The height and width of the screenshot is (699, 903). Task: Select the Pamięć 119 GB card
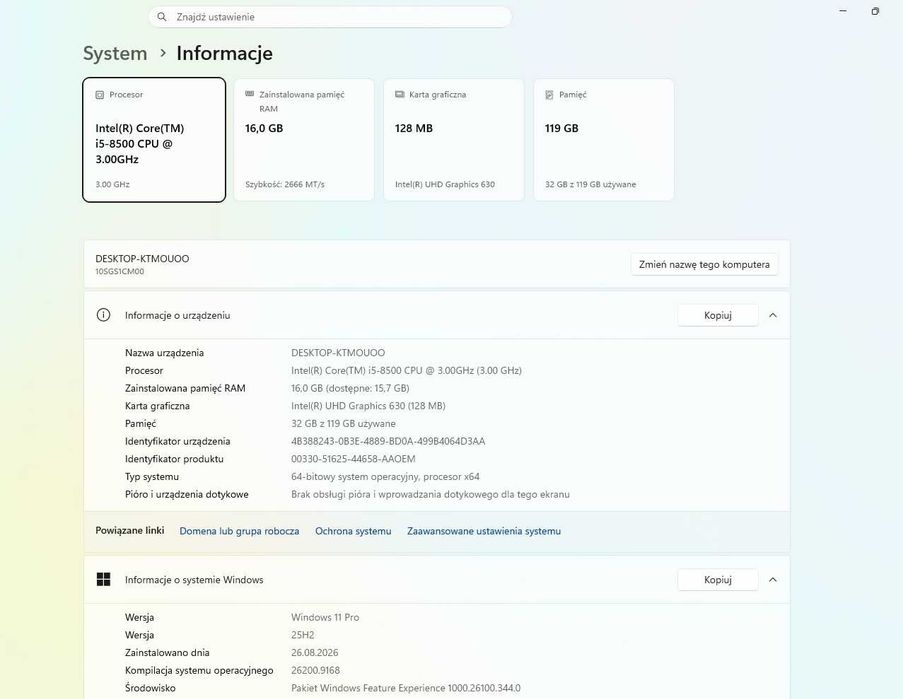(604, 140)
